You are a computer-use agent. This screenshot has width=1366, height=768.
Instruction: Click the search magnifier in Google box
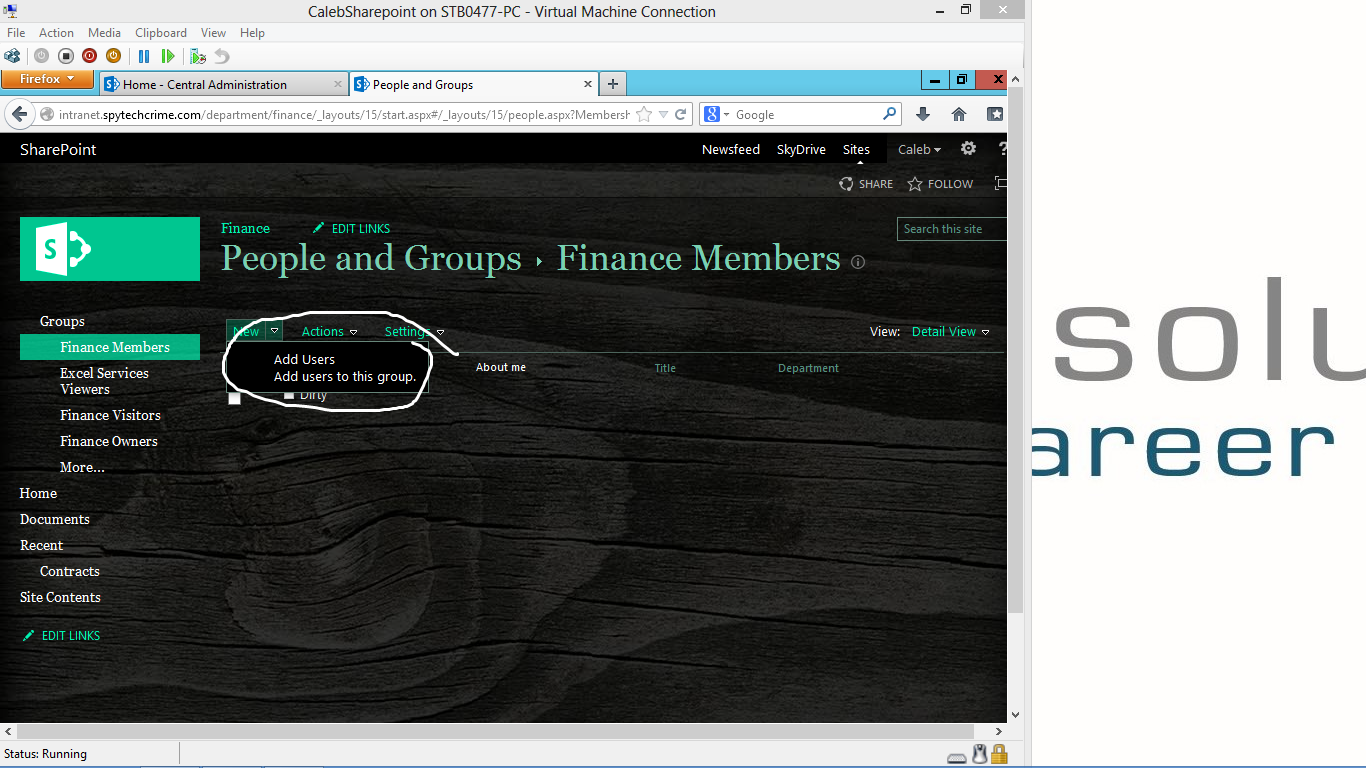point(889,114)
